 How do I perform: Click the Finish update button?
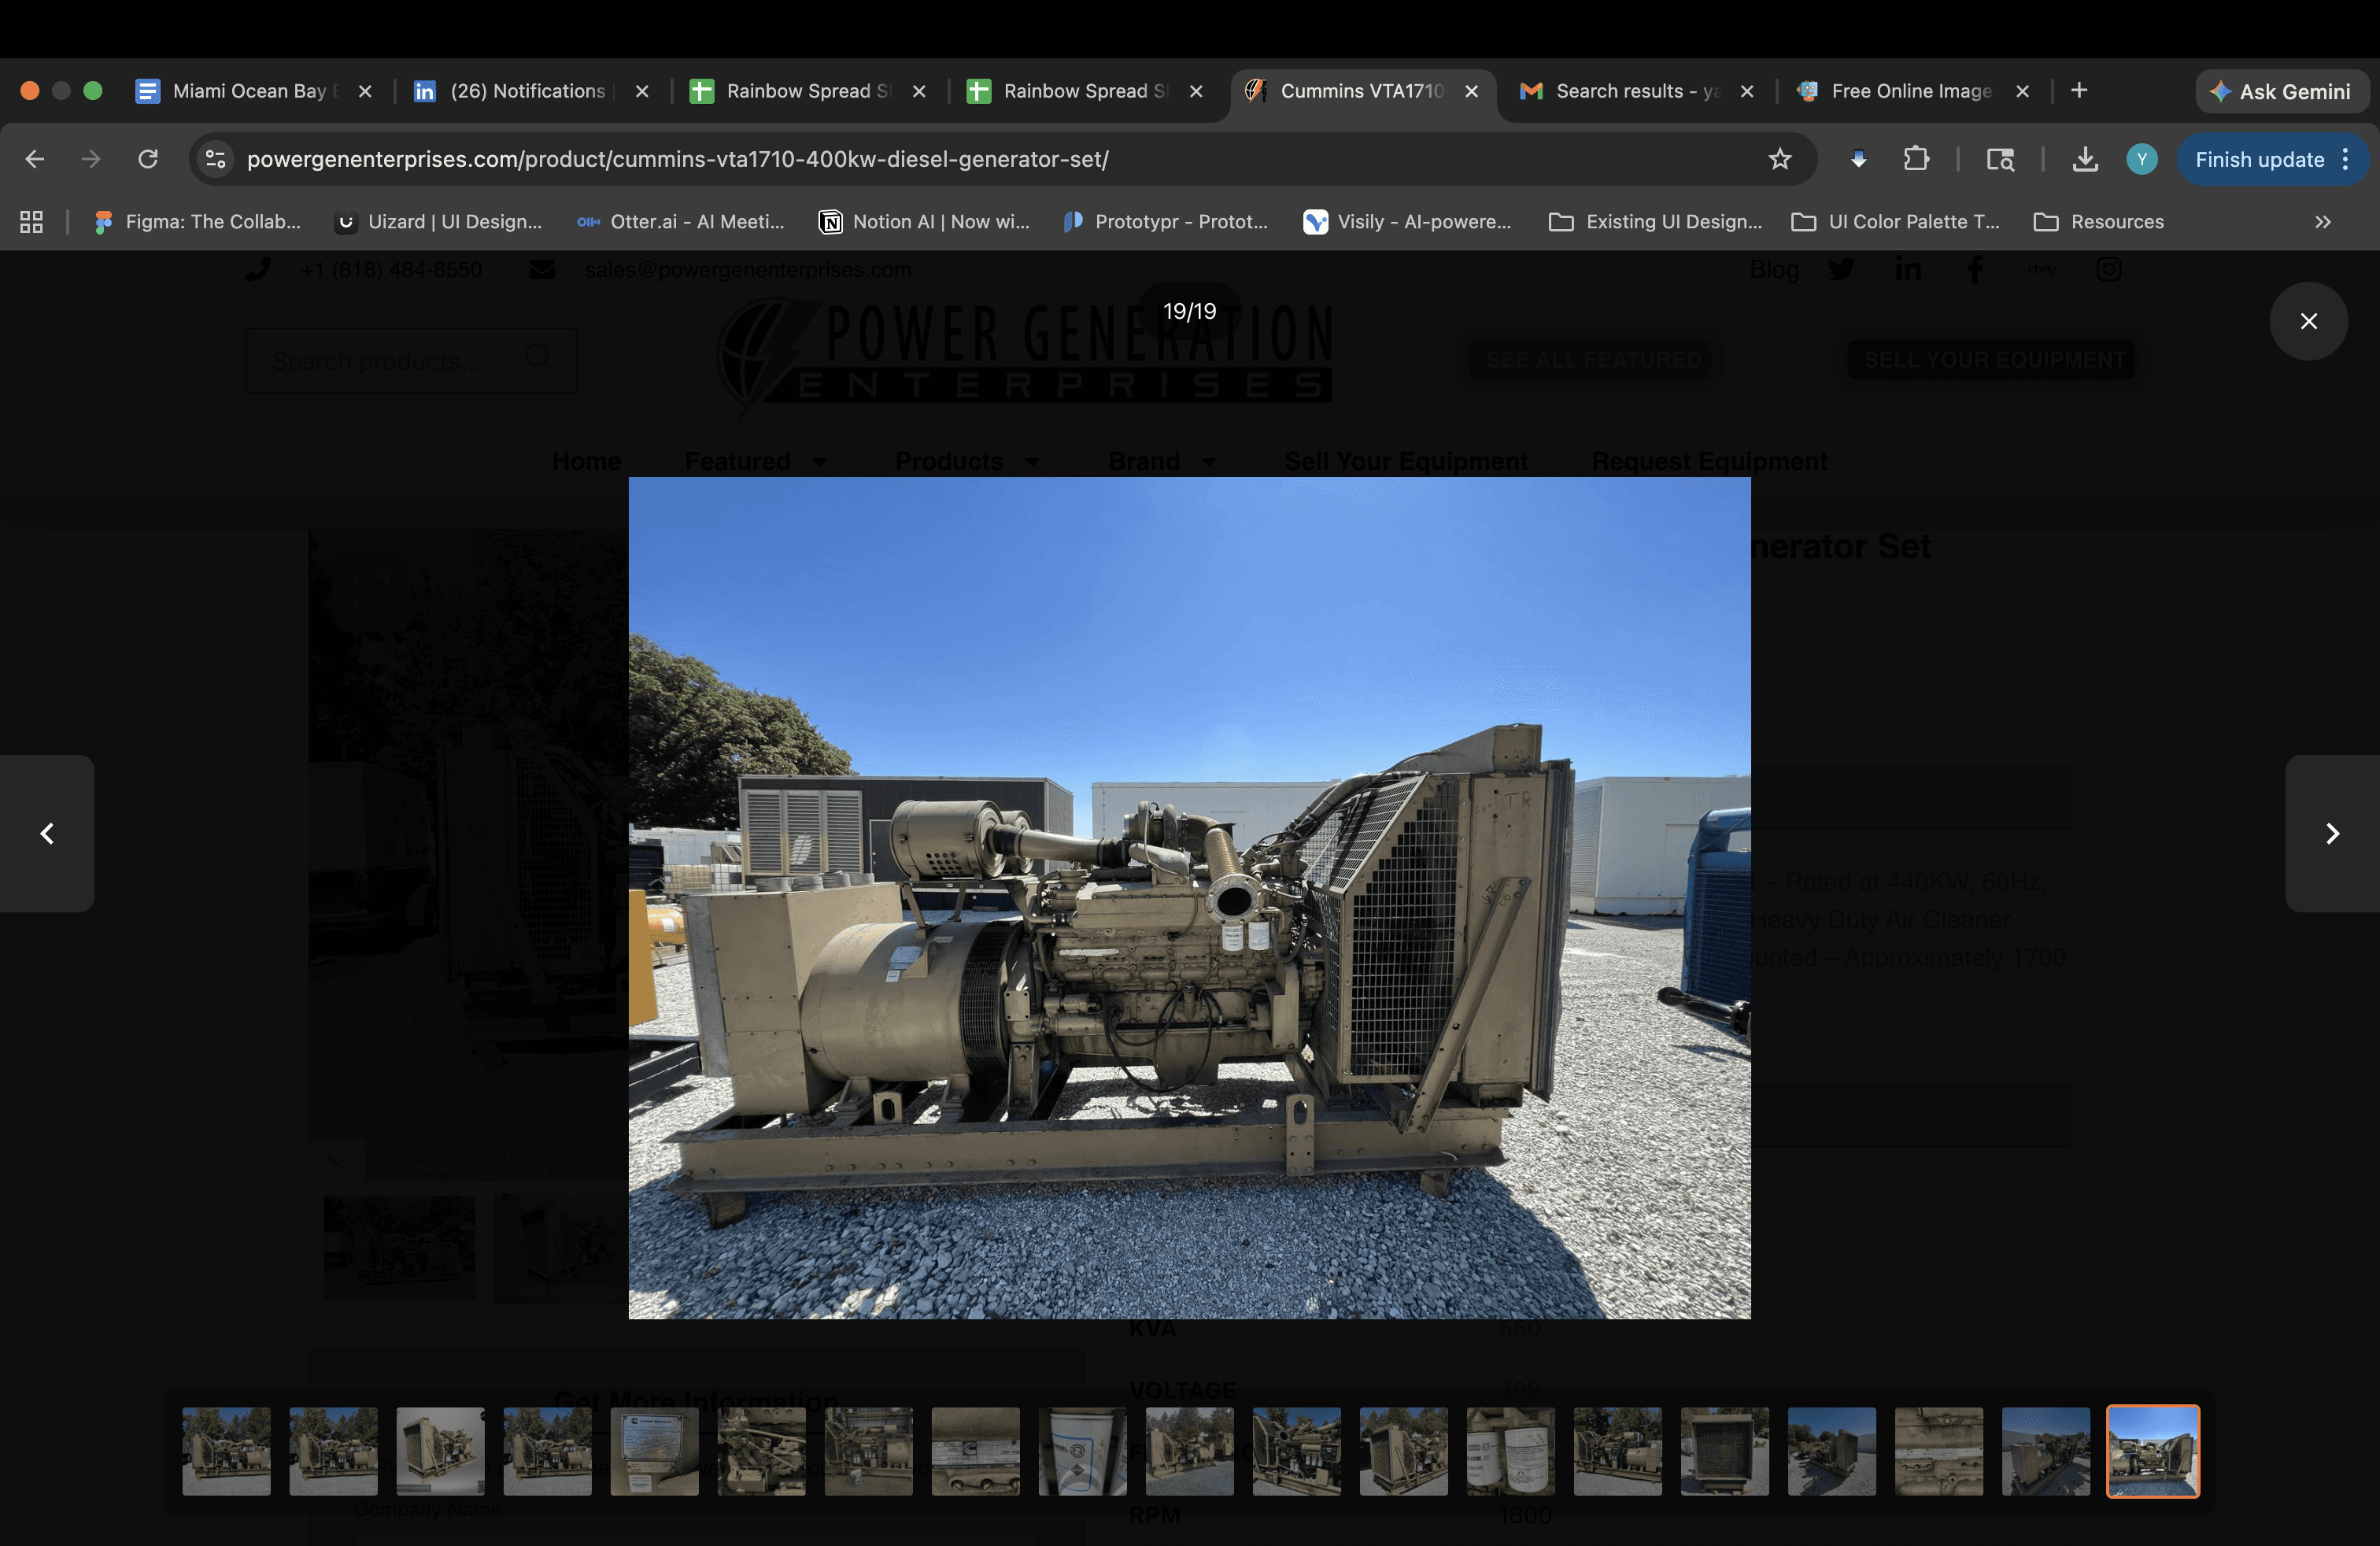click(x=2259, y=159)
